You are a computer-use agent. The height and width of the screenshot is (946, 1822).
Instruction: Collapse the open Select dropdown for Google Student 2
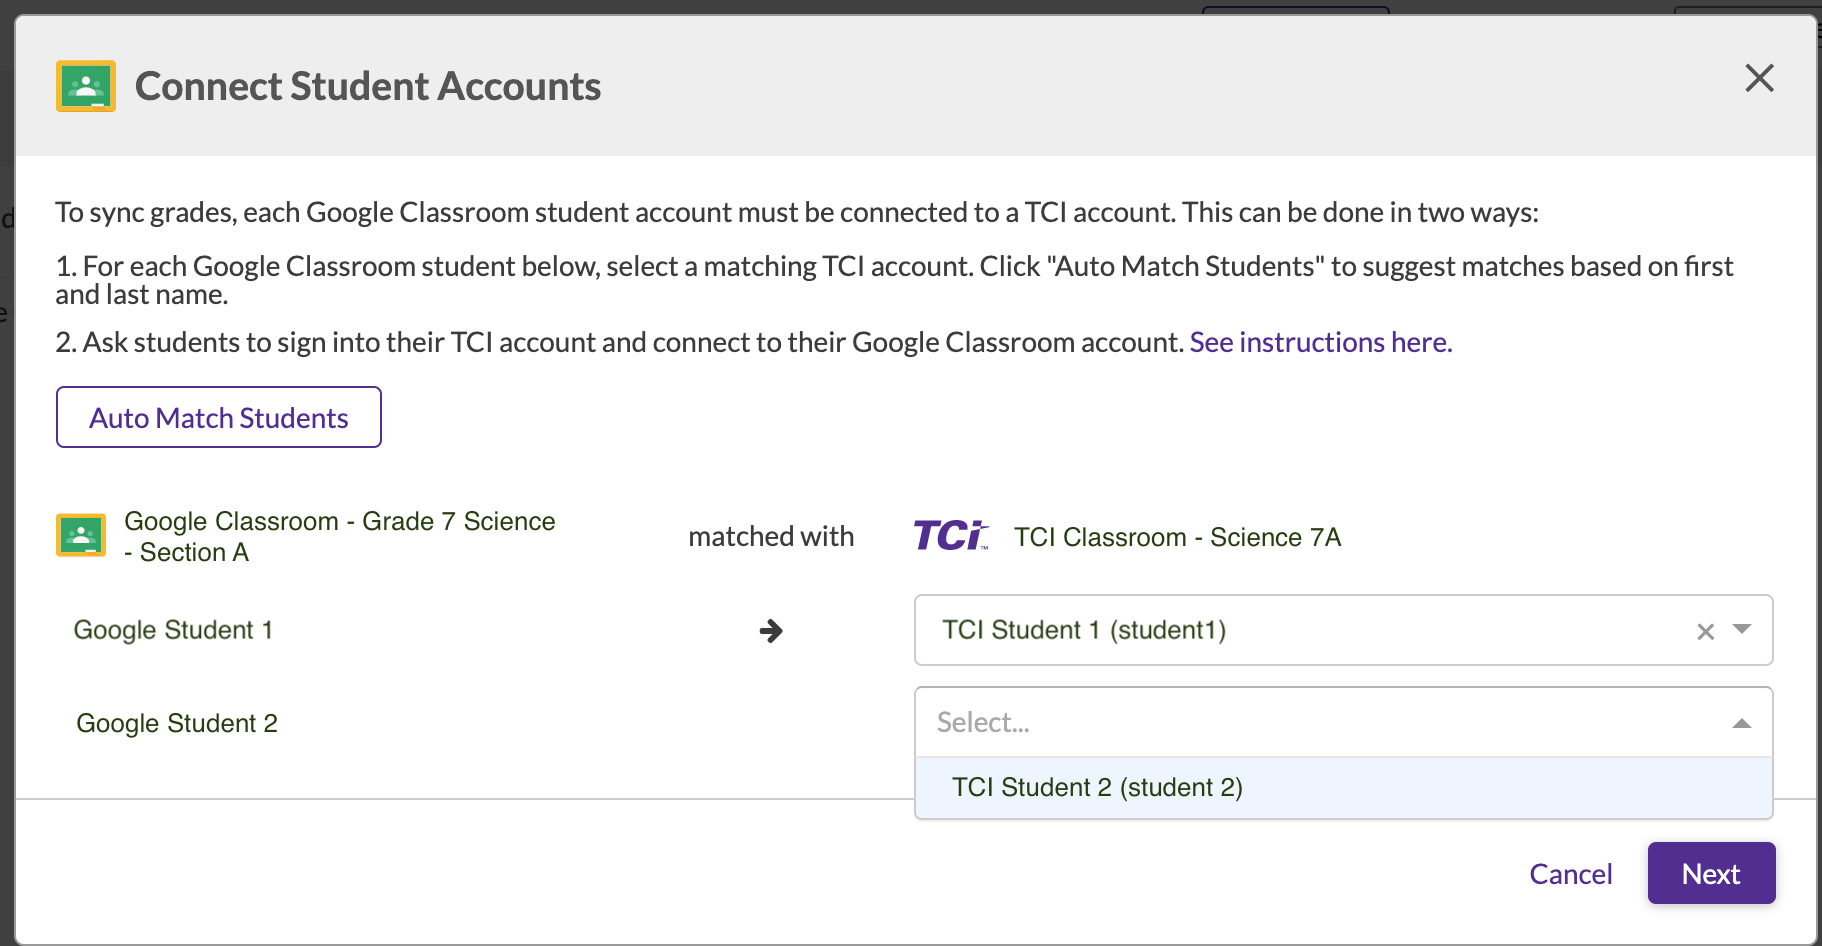tap(1740, 722)
